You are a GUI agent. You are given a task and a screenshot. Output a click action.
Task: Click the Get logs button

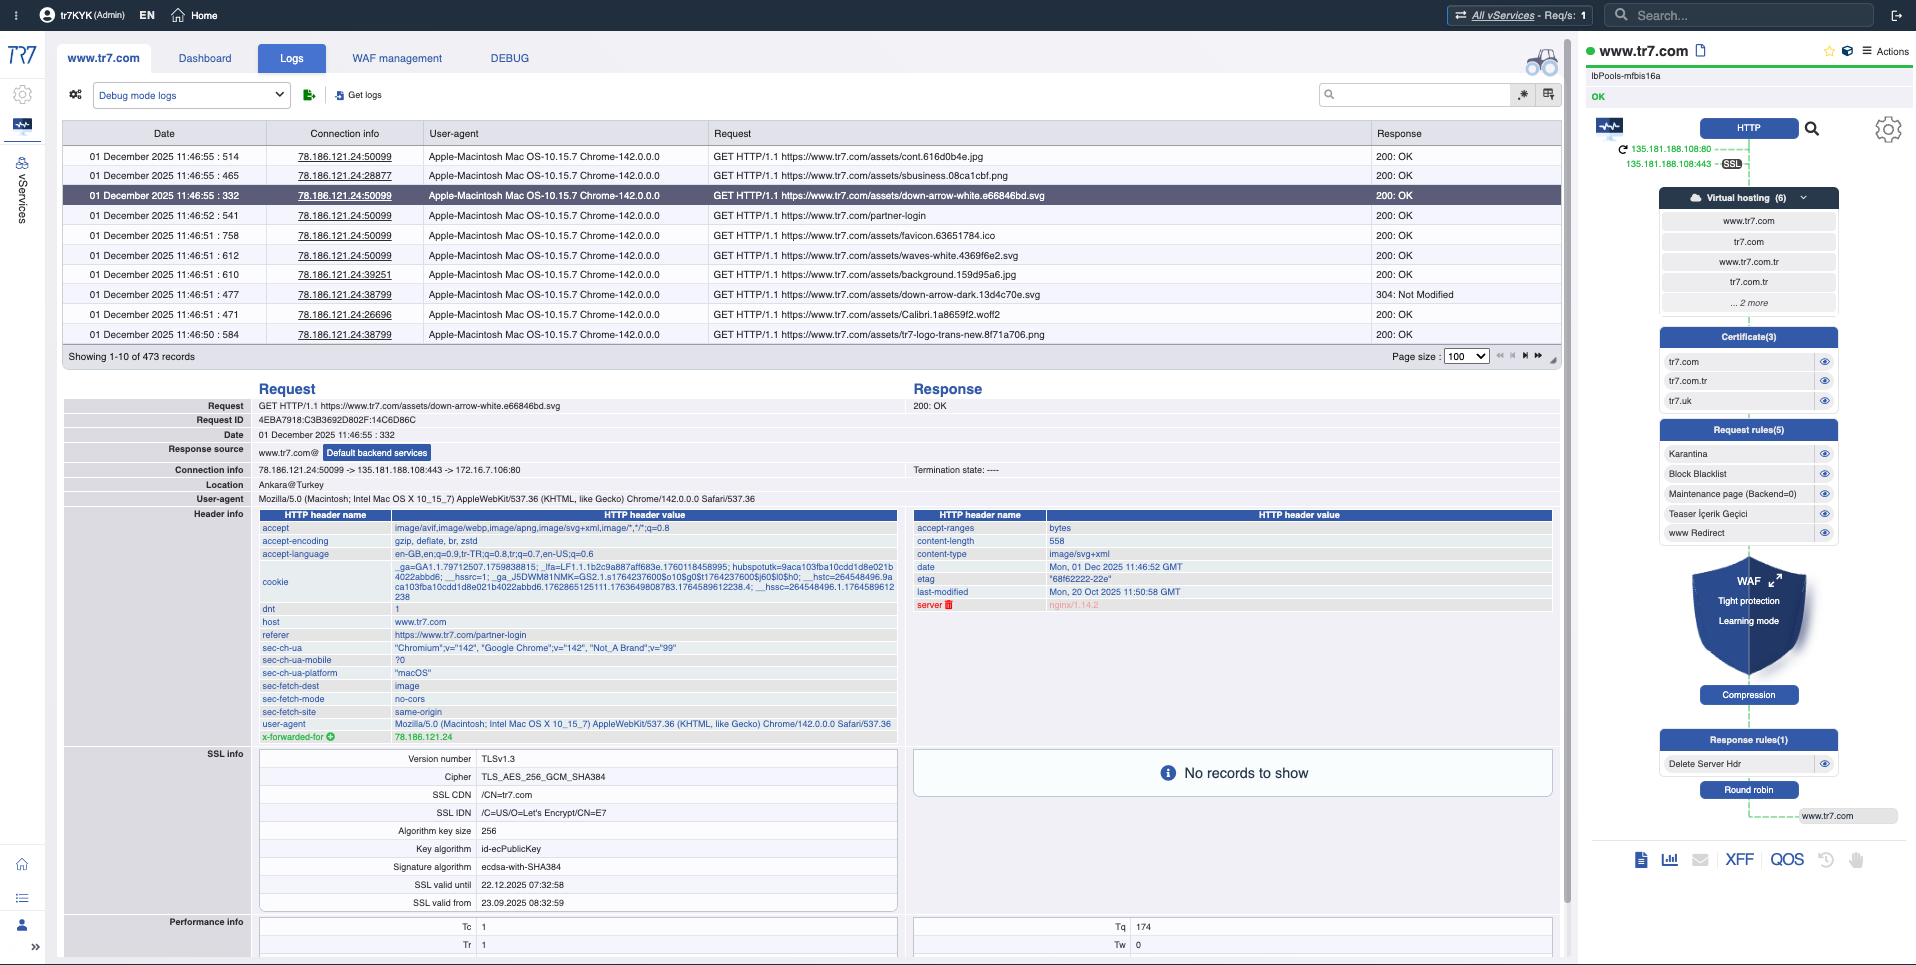(x=358, y=95)
